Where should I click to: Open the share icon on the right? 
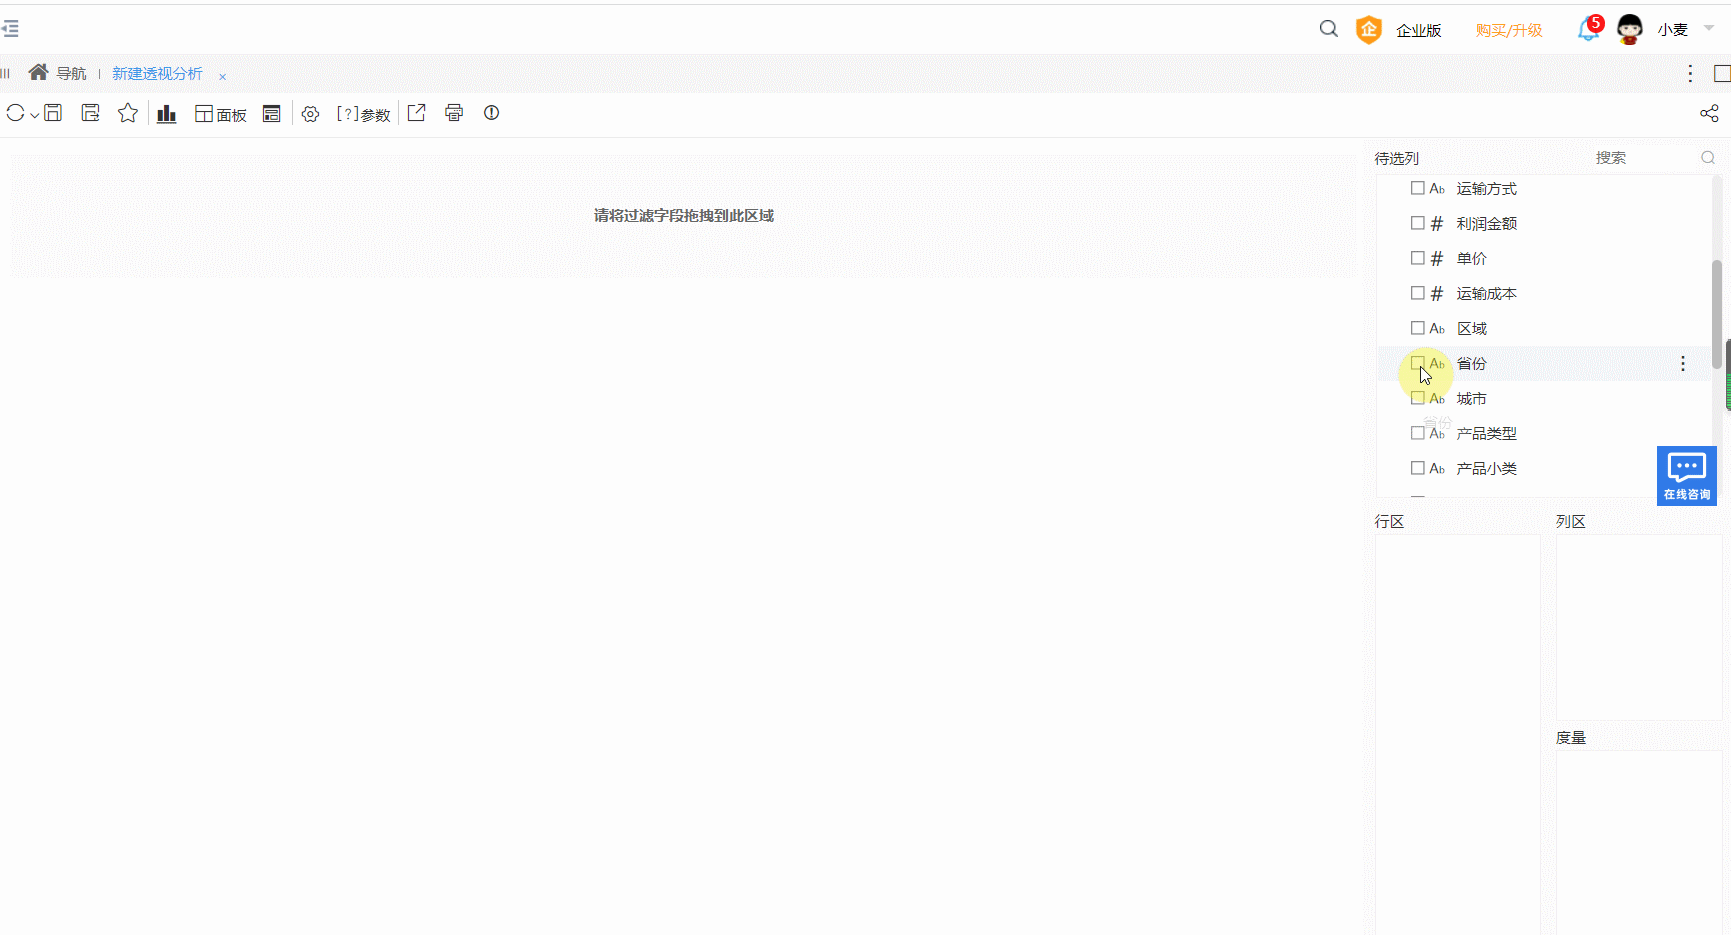[1708, 113]
